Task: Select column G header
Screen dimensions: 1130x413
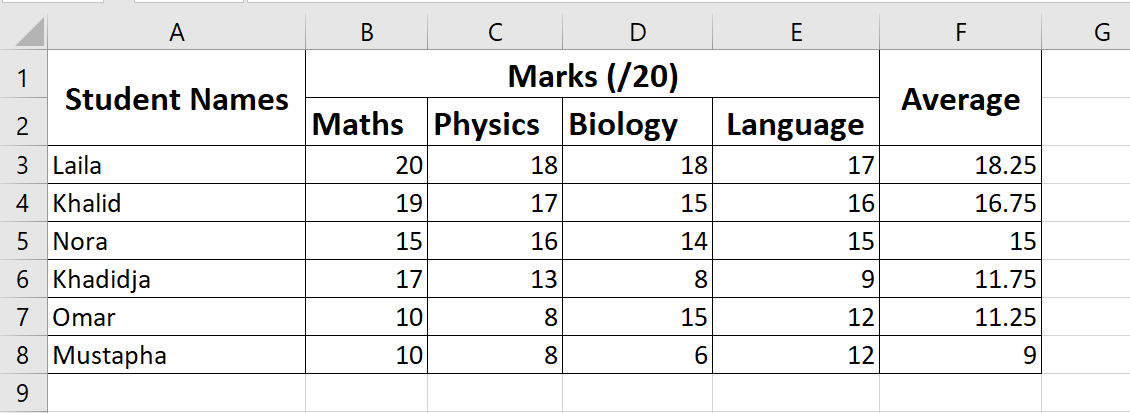Action: point(1102,33)
